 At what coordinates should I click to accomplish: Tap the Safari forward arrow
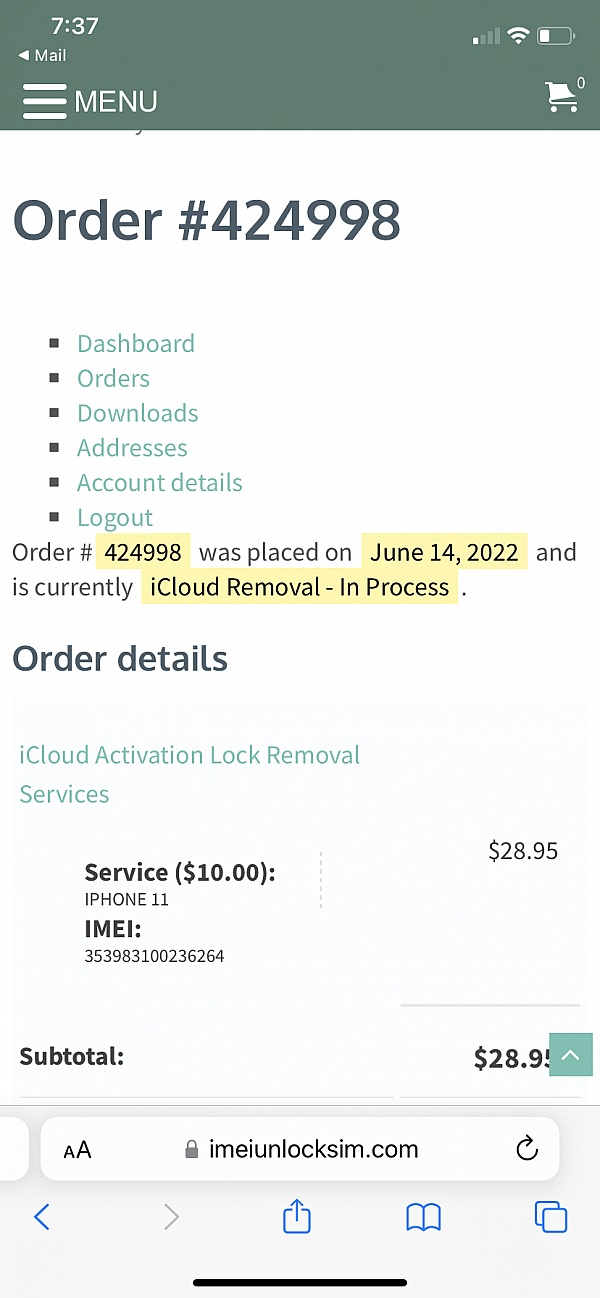171,1217
